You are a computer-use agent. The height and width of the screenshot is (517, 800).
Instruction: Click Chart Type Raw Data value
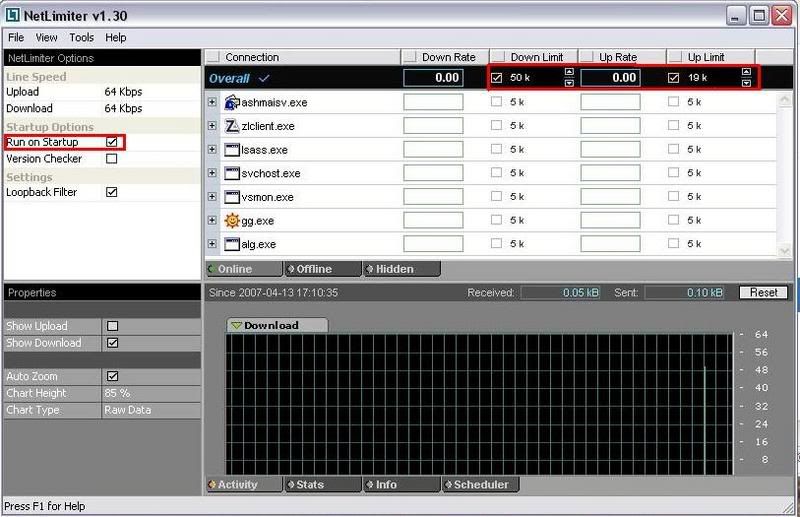click(128, 410)
